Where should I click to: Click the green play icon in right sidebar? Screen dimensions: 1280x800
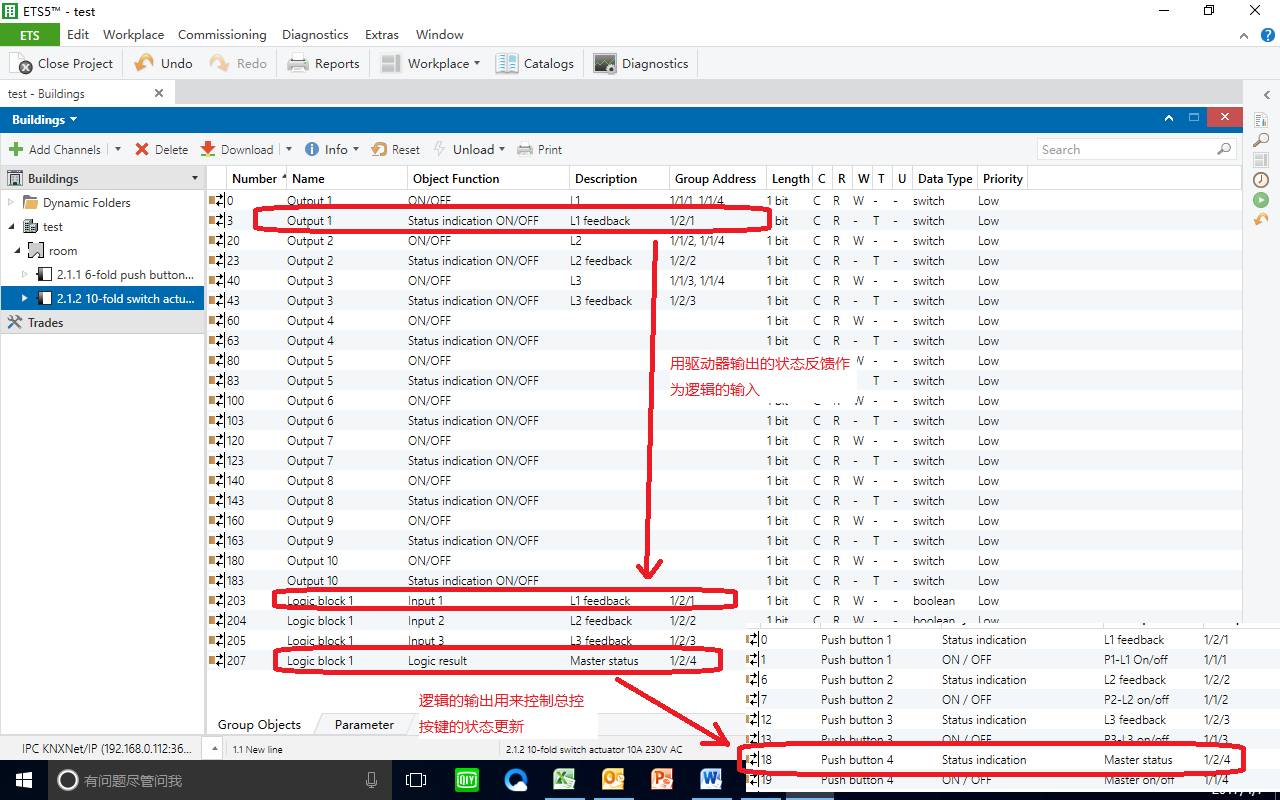1261,200
